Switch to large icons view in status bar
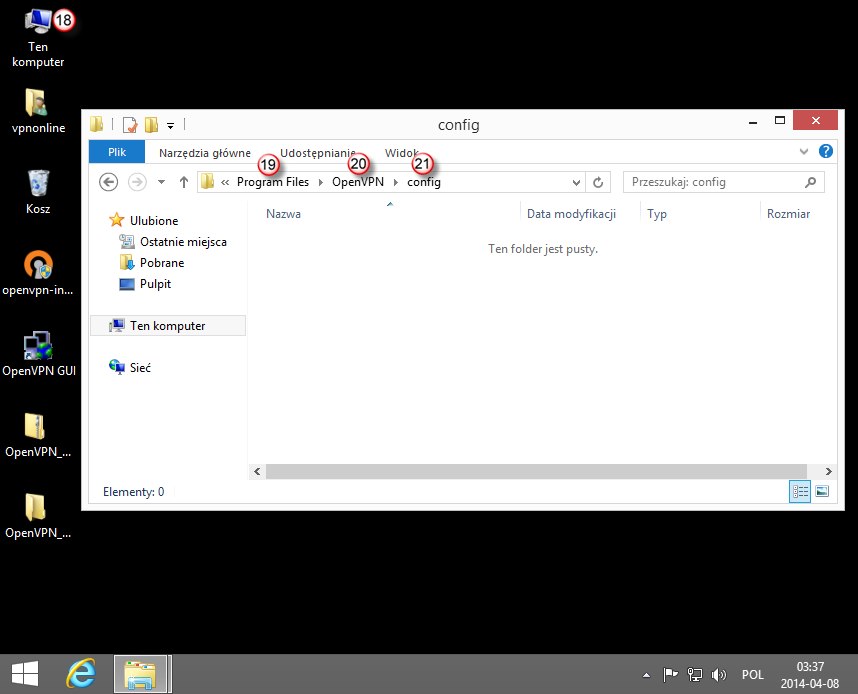This screenshot has width=858, height=694. point(822,491)
